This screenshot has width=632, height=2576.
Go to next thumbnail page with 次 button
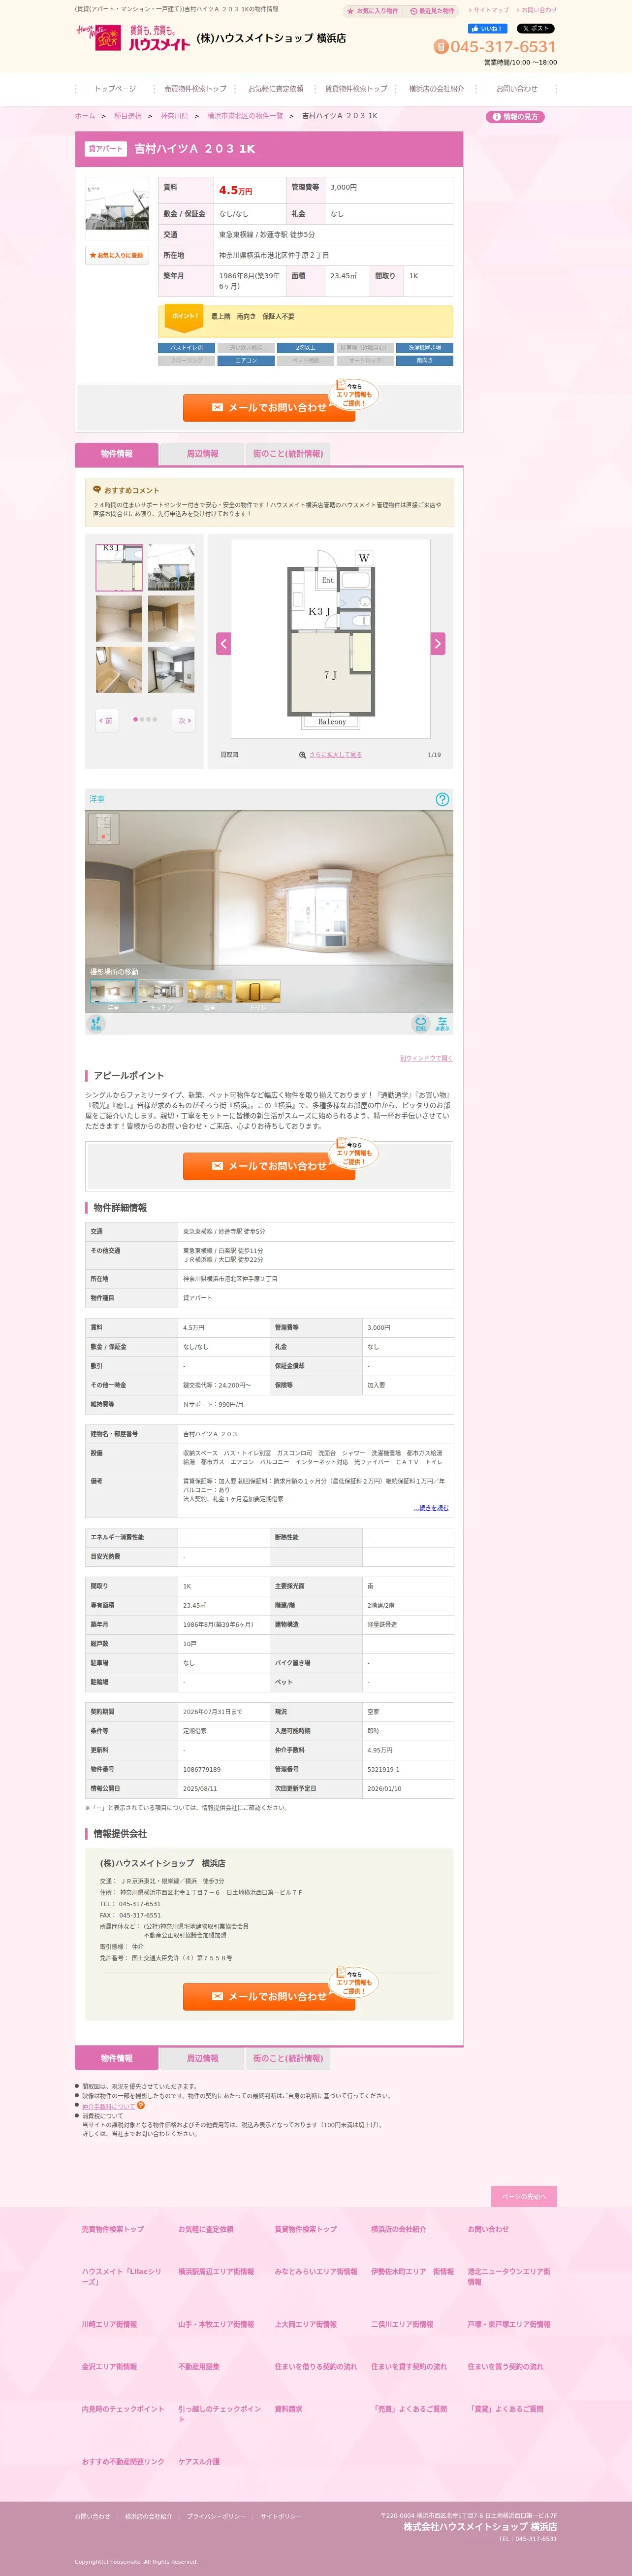184,720
